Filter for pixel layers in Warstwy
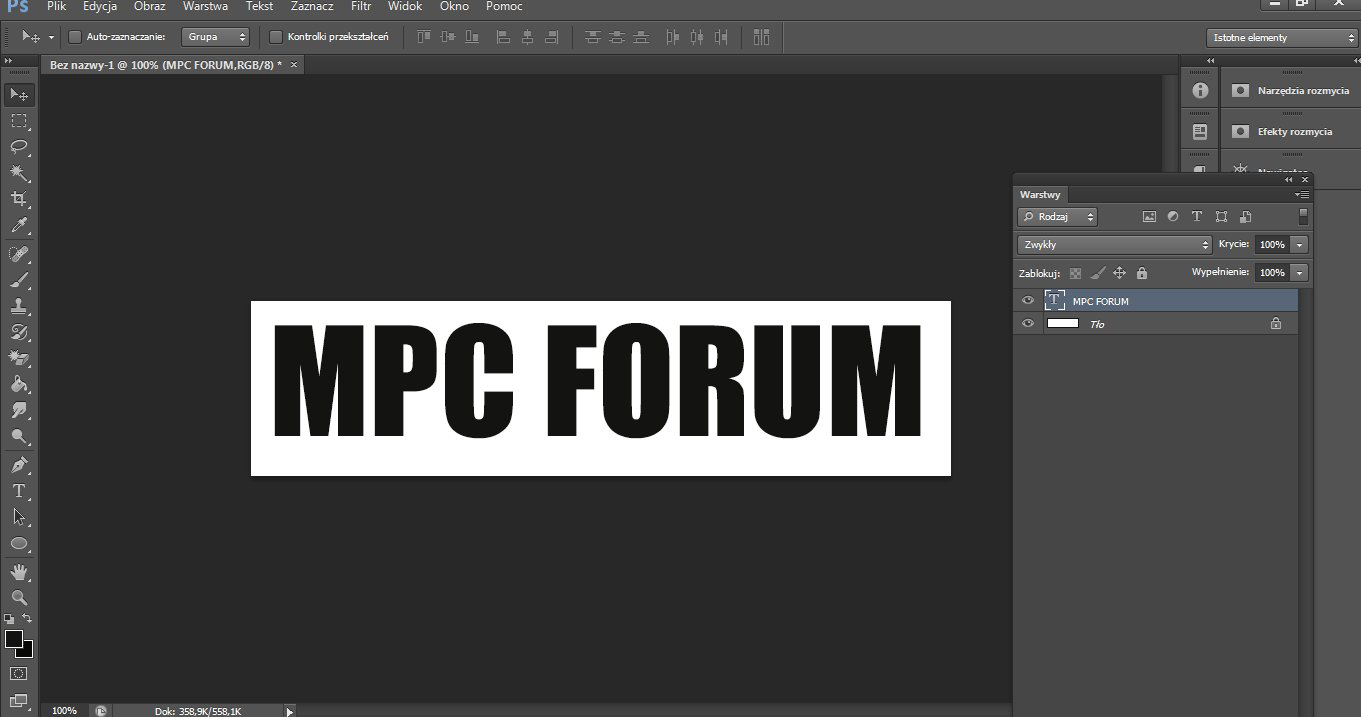The width and height of the screenshot is (1361, 717). click(x=1149, y=216)
